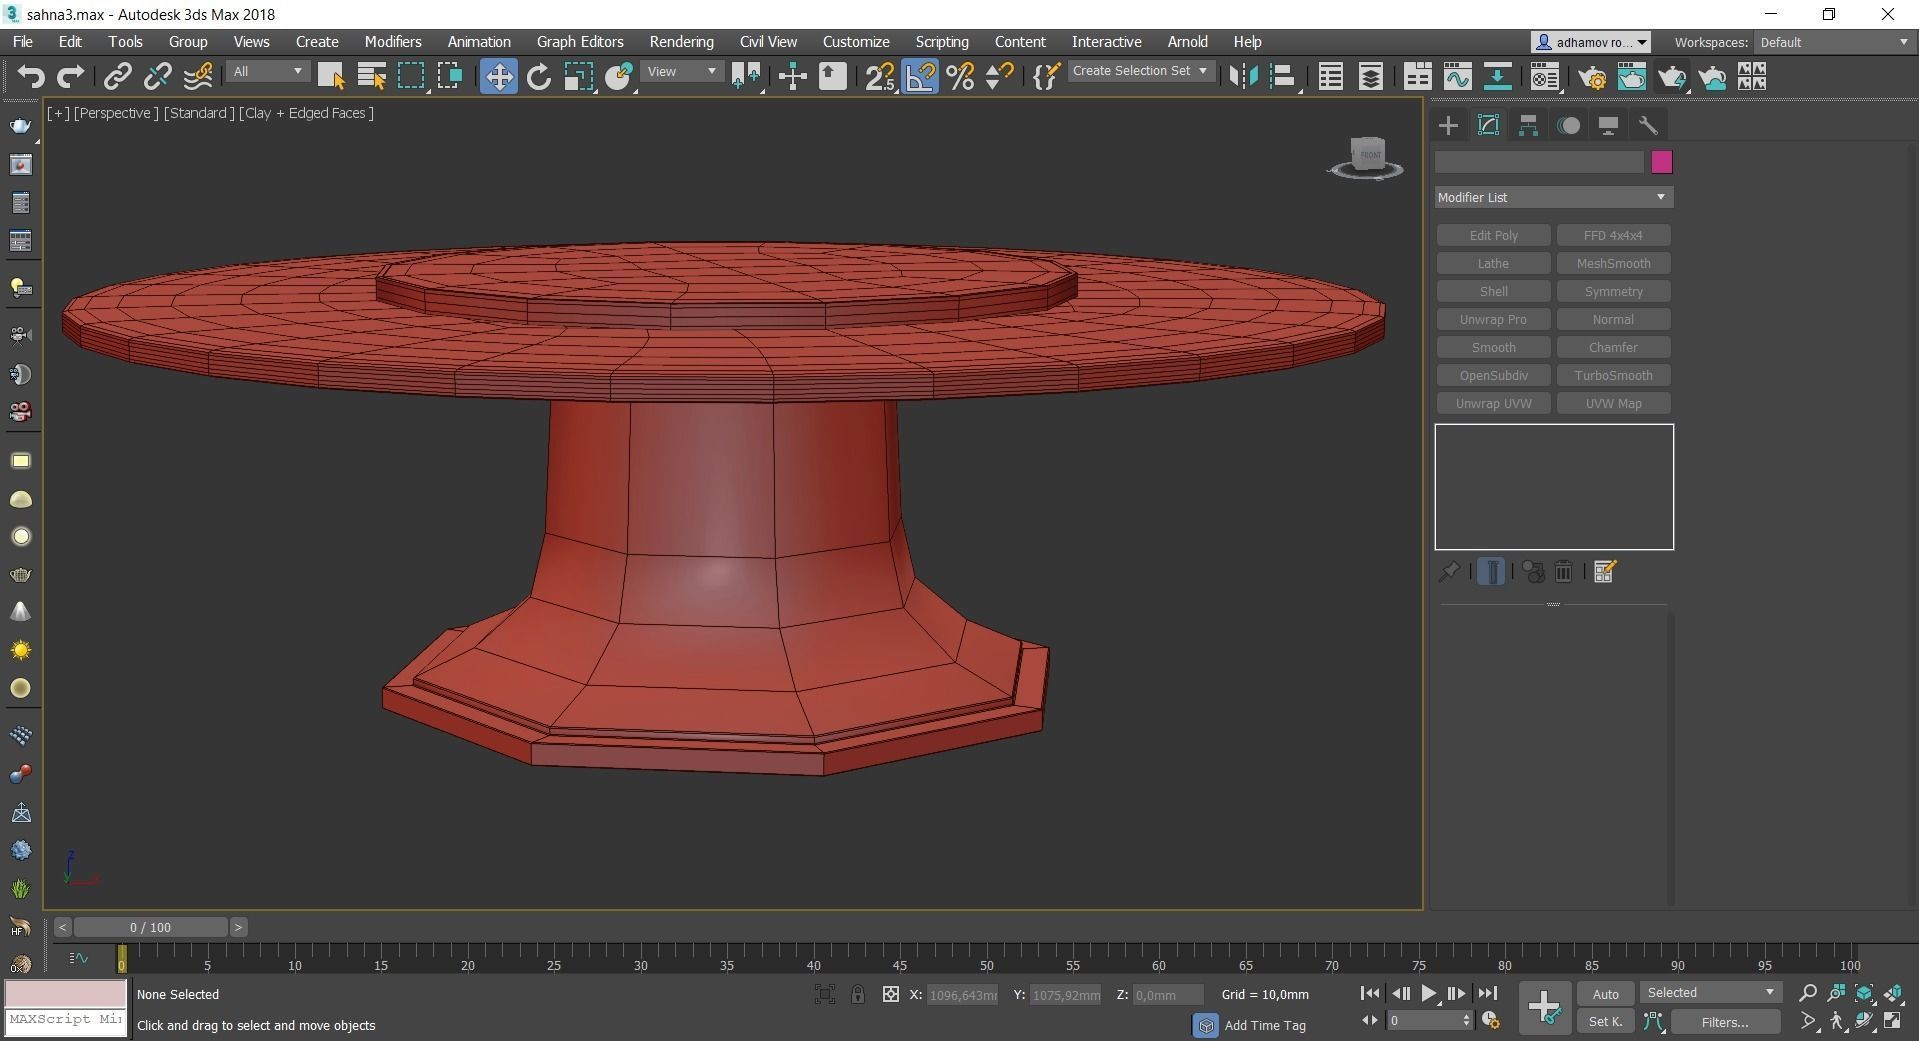This screenshot has height=1041, width=1919.
Task: Open the Display command panel tab
Action: click(x=1608, y=125)
